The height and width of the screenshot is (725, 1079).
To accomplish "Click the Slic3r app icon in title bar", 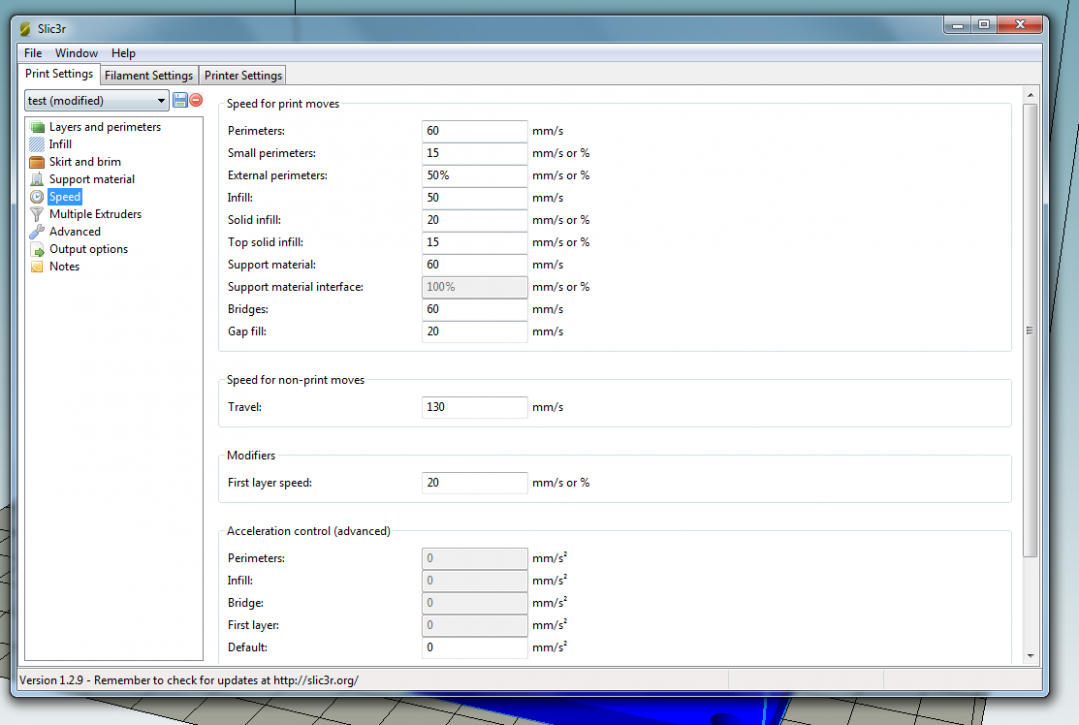I will tap(25, 29).
